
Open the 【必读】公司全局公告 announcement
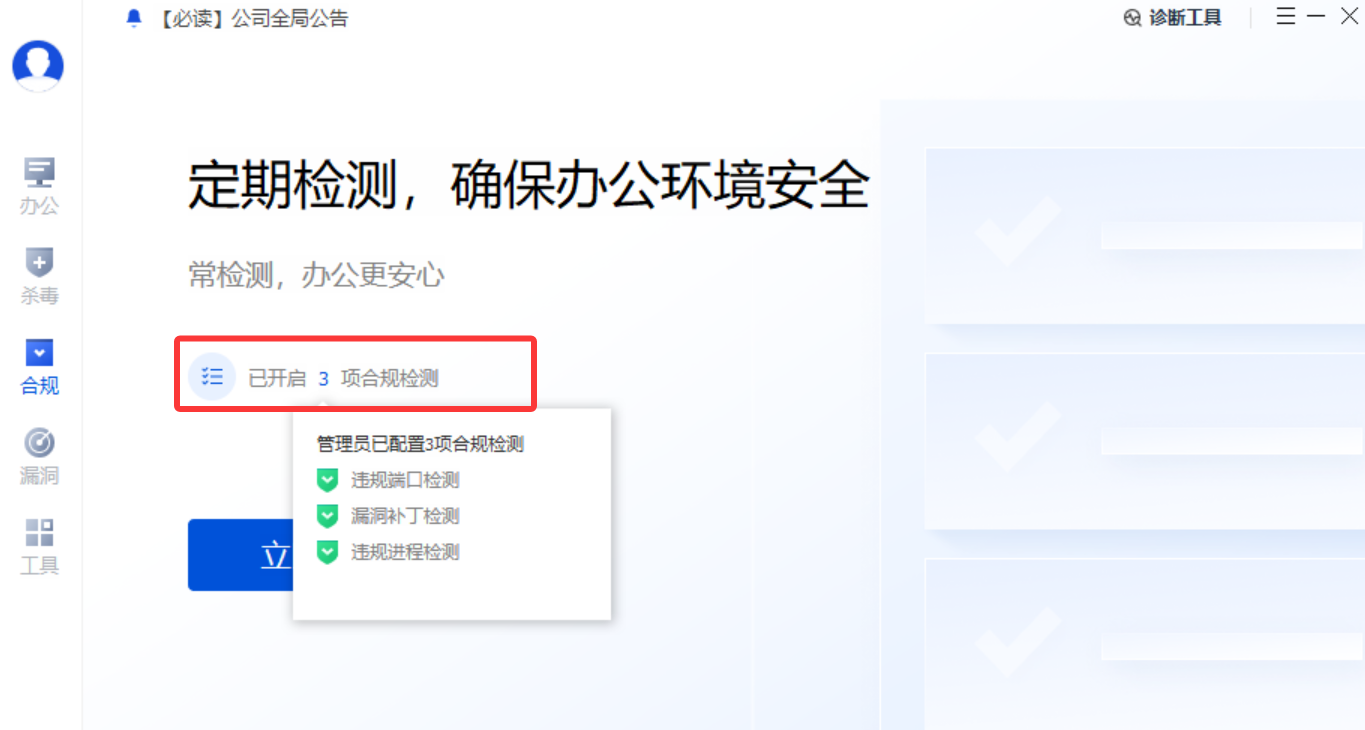click(x=252, y=18)
